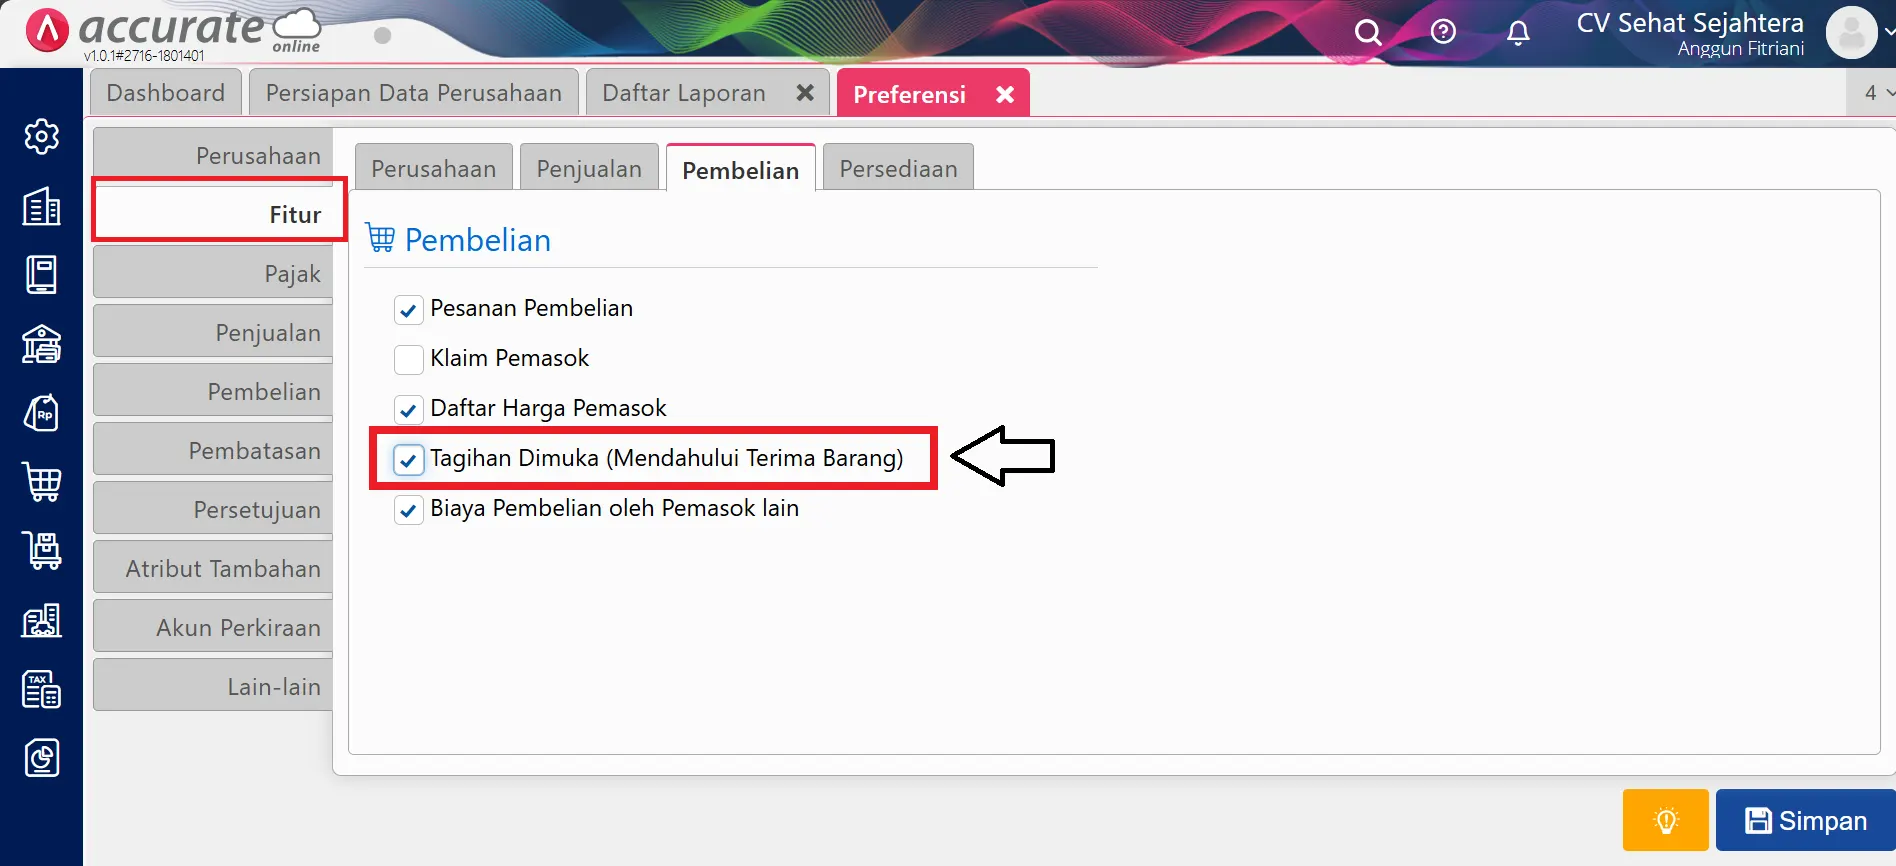
Task: Click the CV Sehat Sejahtera company name
Action: pos(1690,22)
